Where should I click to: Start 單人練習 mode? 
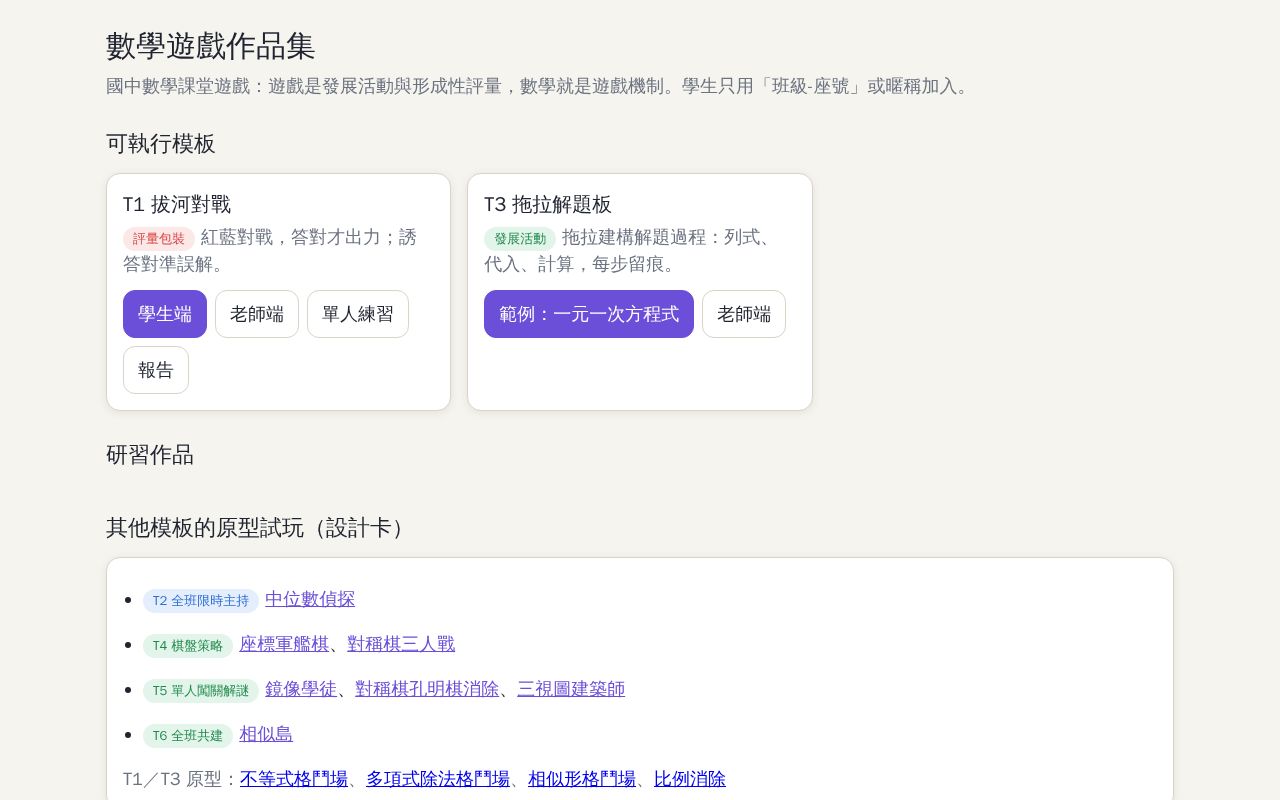358,314
